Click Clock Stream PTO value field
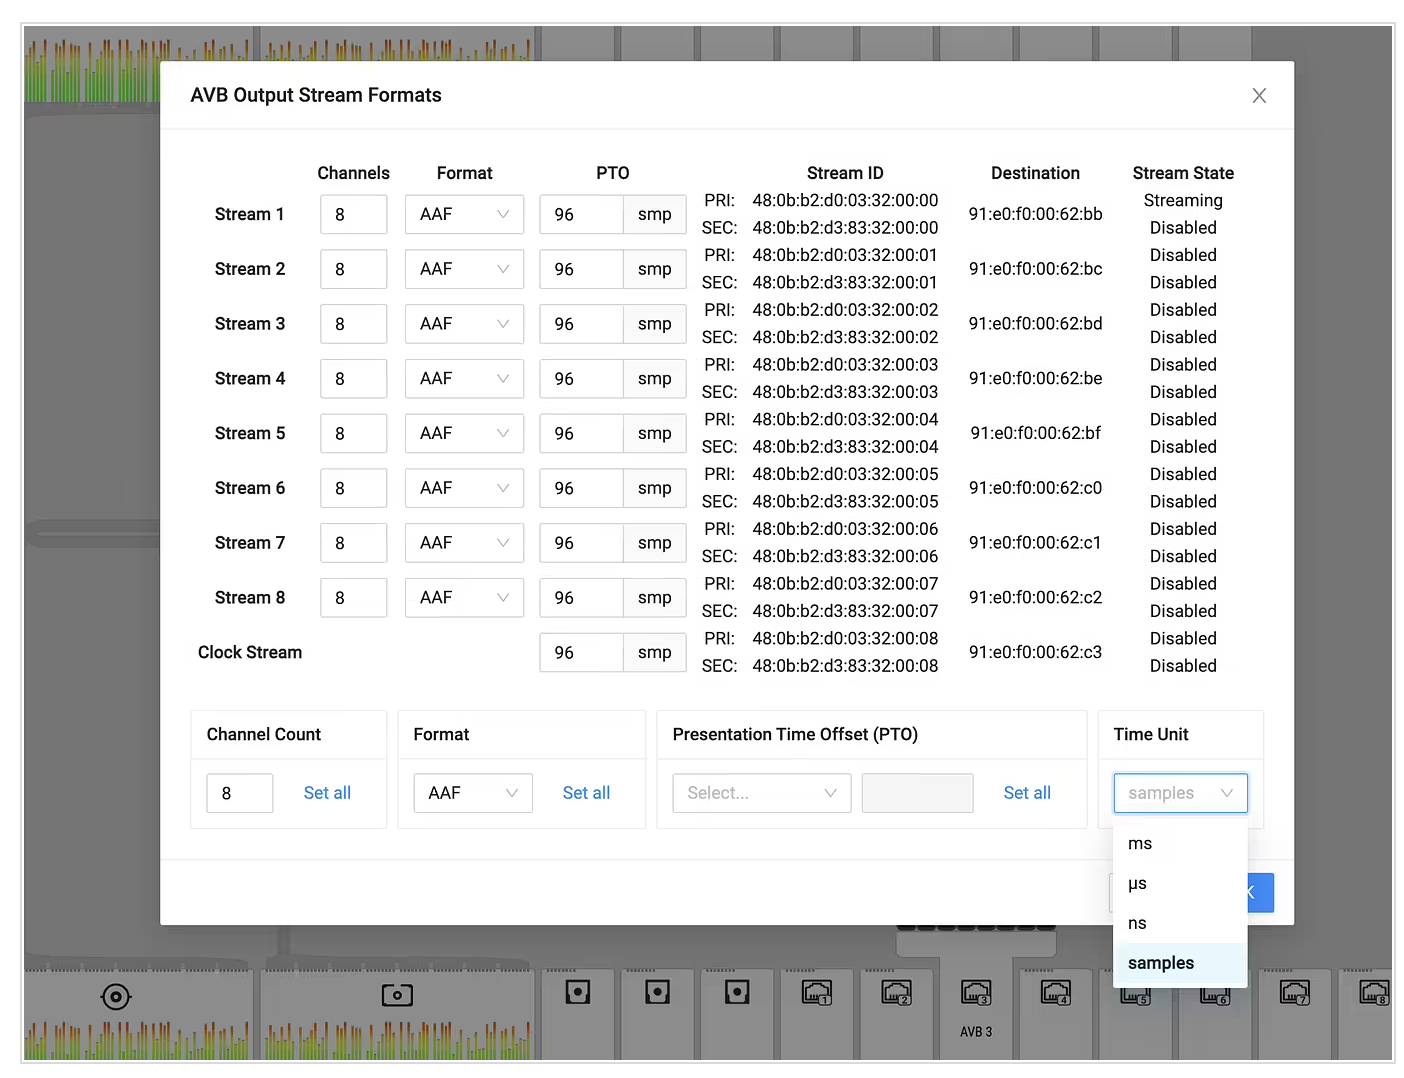Viewport: 1404px width, 1078px height. point(581,652)
